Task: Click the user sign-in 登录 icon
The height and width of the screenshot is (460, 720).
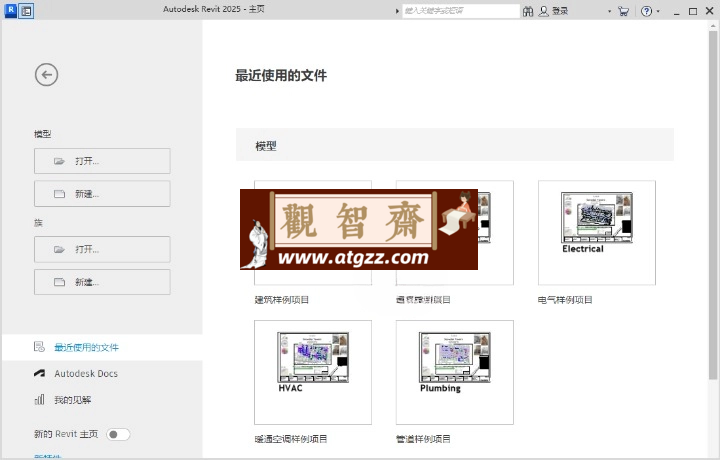Action: (x=543, y=11)
